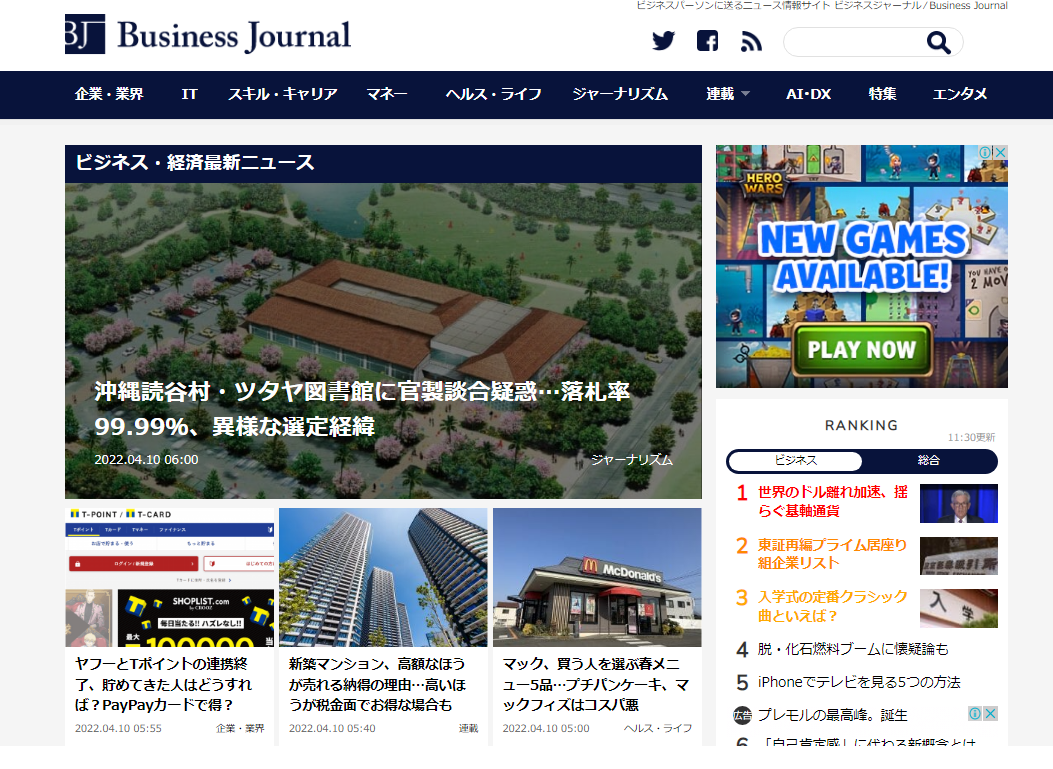This screenshot has width=1053, height=769.
Task: Open the マネー section
Action: 387,95
